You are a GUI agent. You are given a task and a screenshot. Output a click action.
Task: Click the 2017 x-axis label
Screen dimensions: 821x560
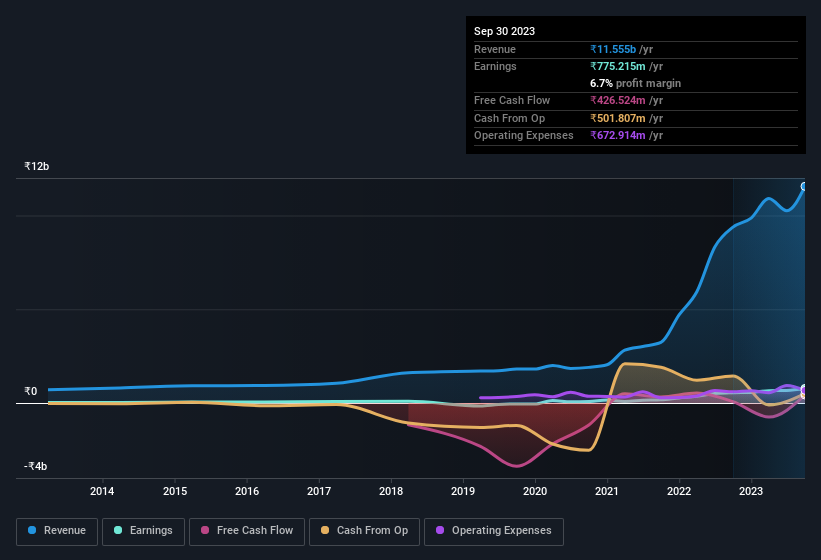[x=319, y=491]
